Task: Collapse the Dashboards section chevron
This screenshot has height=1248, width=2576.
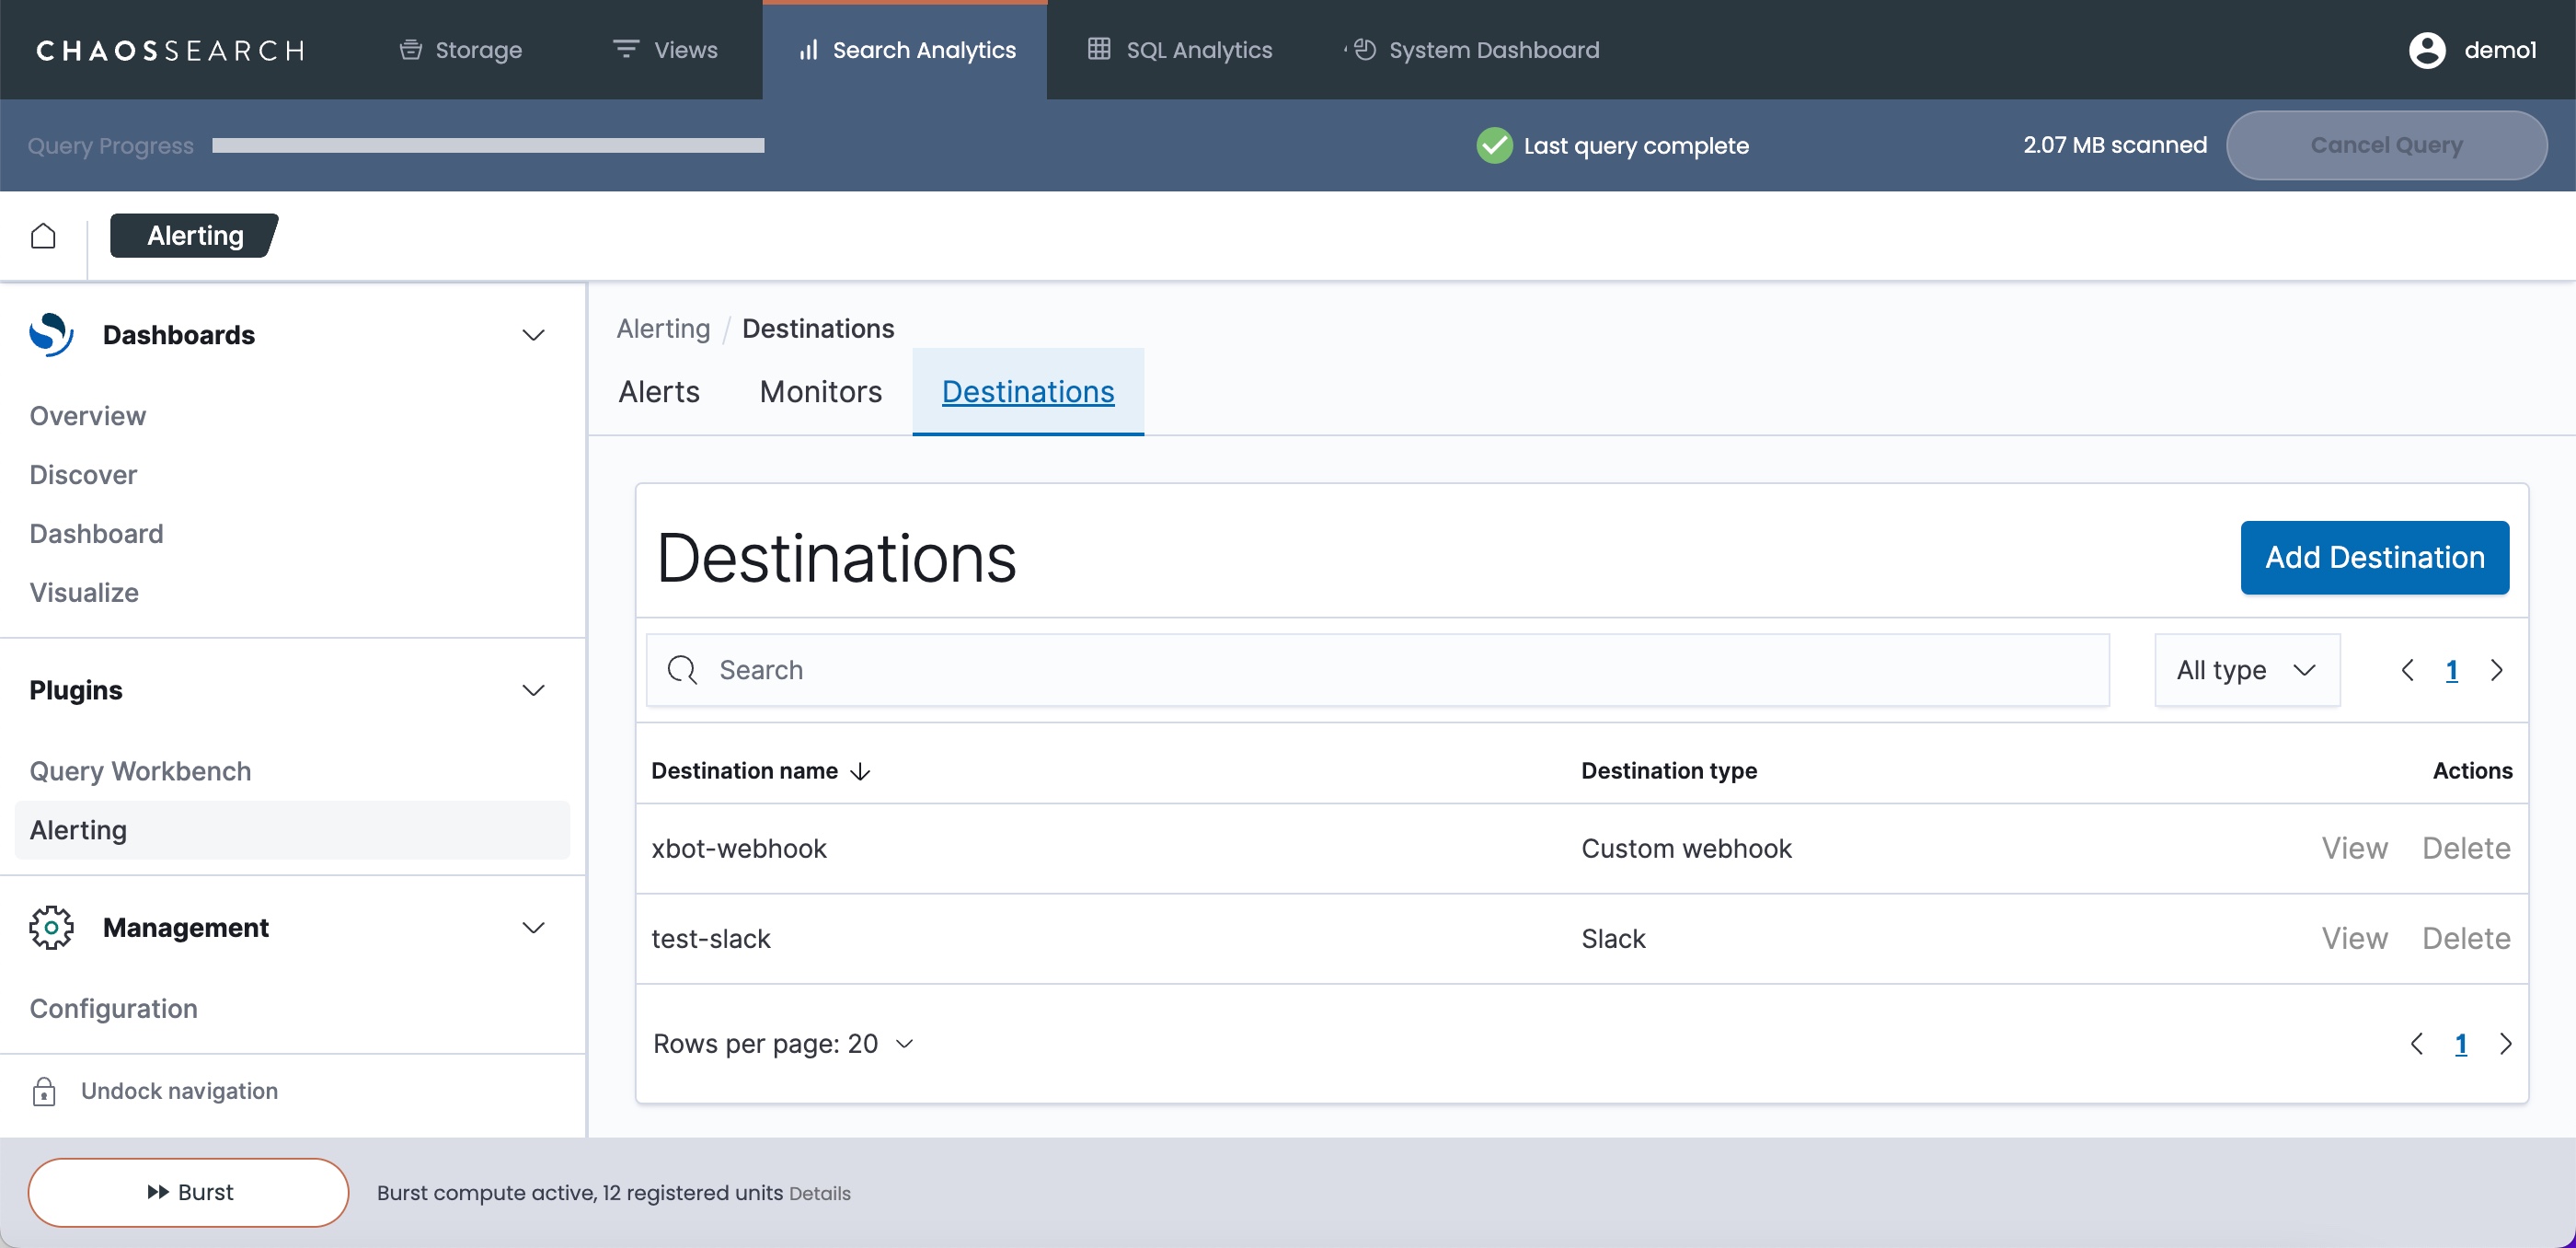Action: point(533,335)
